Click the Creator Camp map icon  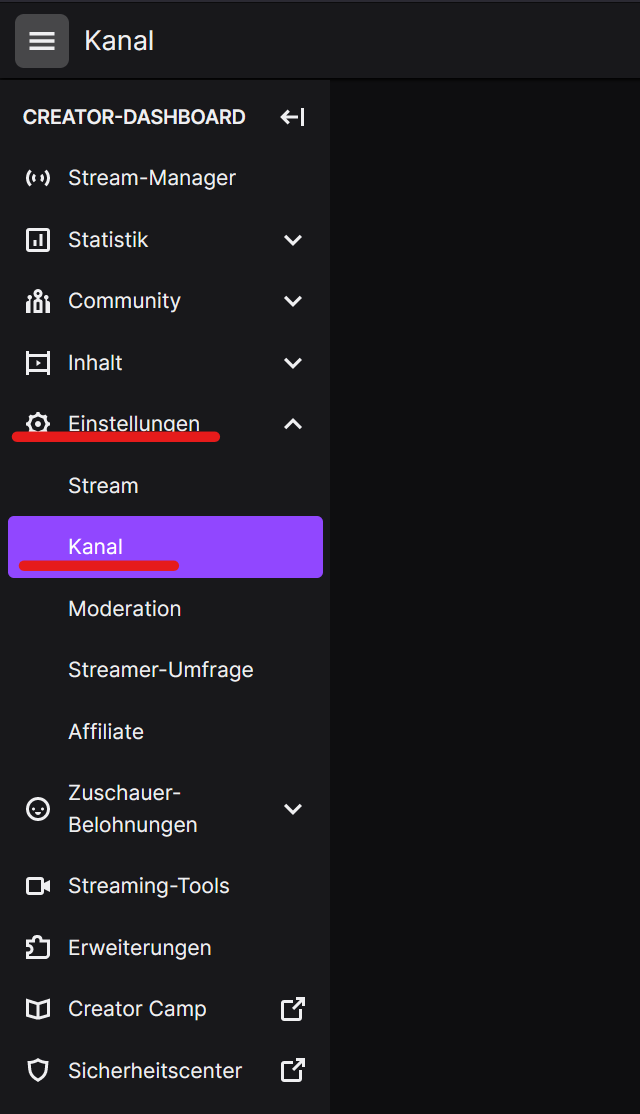coord(37,1009)
